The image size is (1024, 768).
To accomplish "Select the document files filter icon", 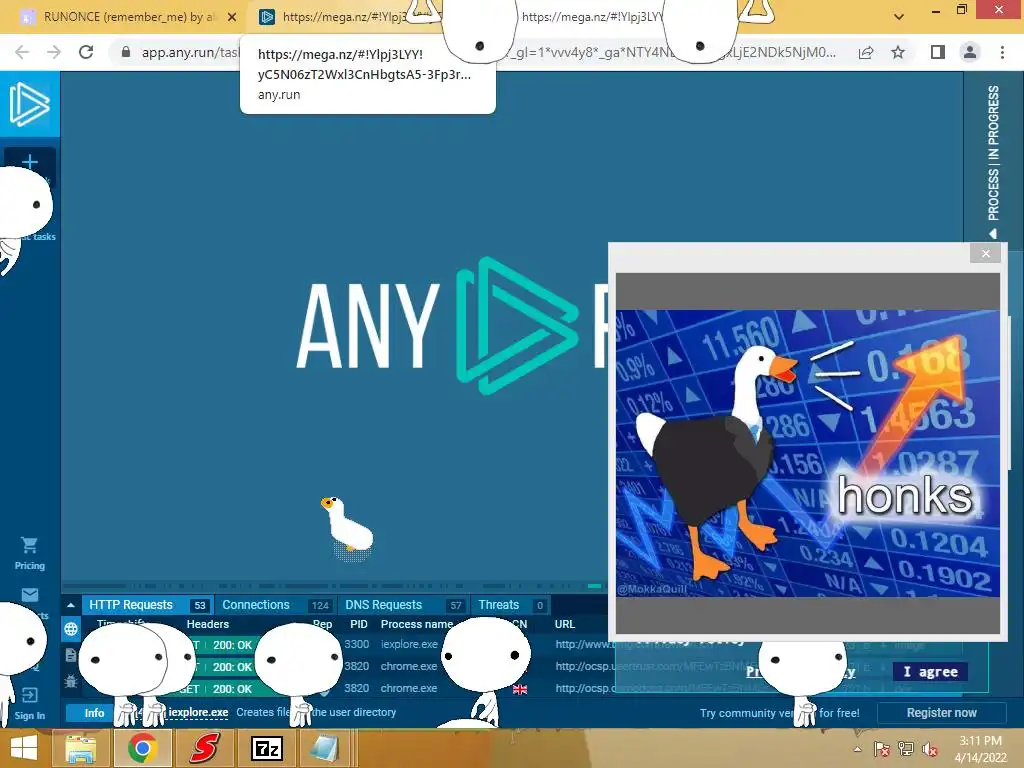I will click(x=71, y=655).
